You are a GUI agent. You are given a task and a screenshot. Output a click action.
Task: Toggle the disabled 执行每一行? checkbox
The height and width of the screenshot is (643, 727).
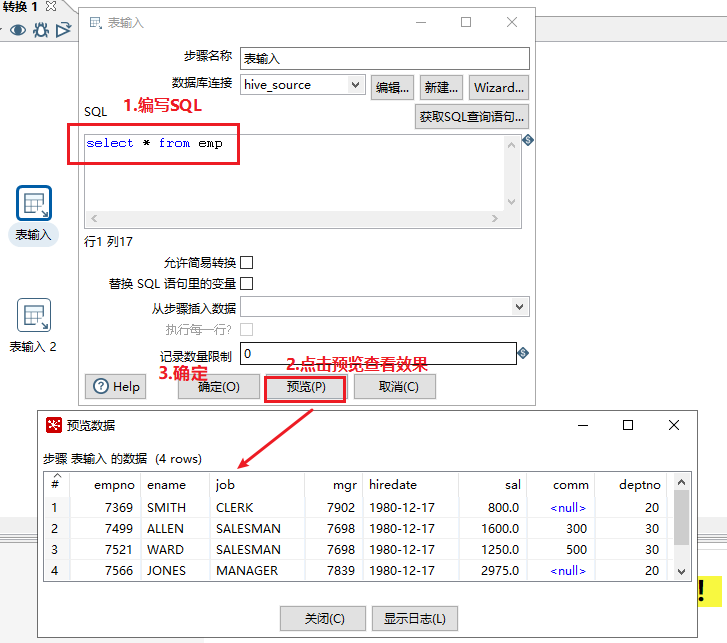tap(247, 330)
